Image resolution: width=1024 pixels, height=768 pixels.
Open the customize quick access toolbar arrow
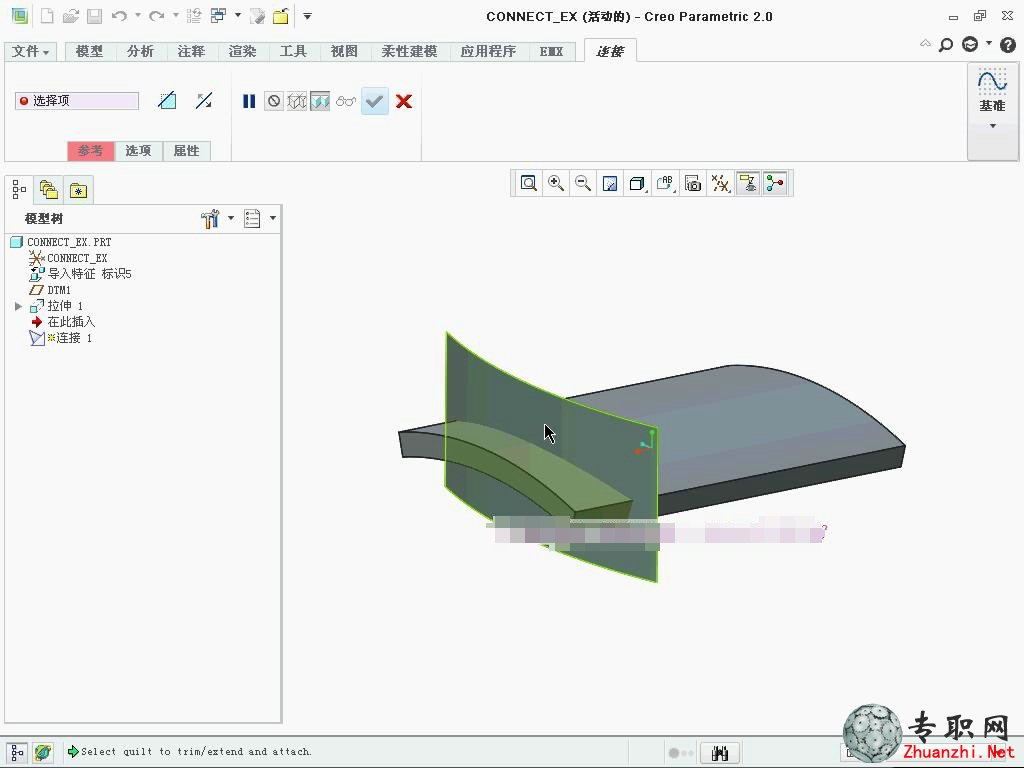307,16
